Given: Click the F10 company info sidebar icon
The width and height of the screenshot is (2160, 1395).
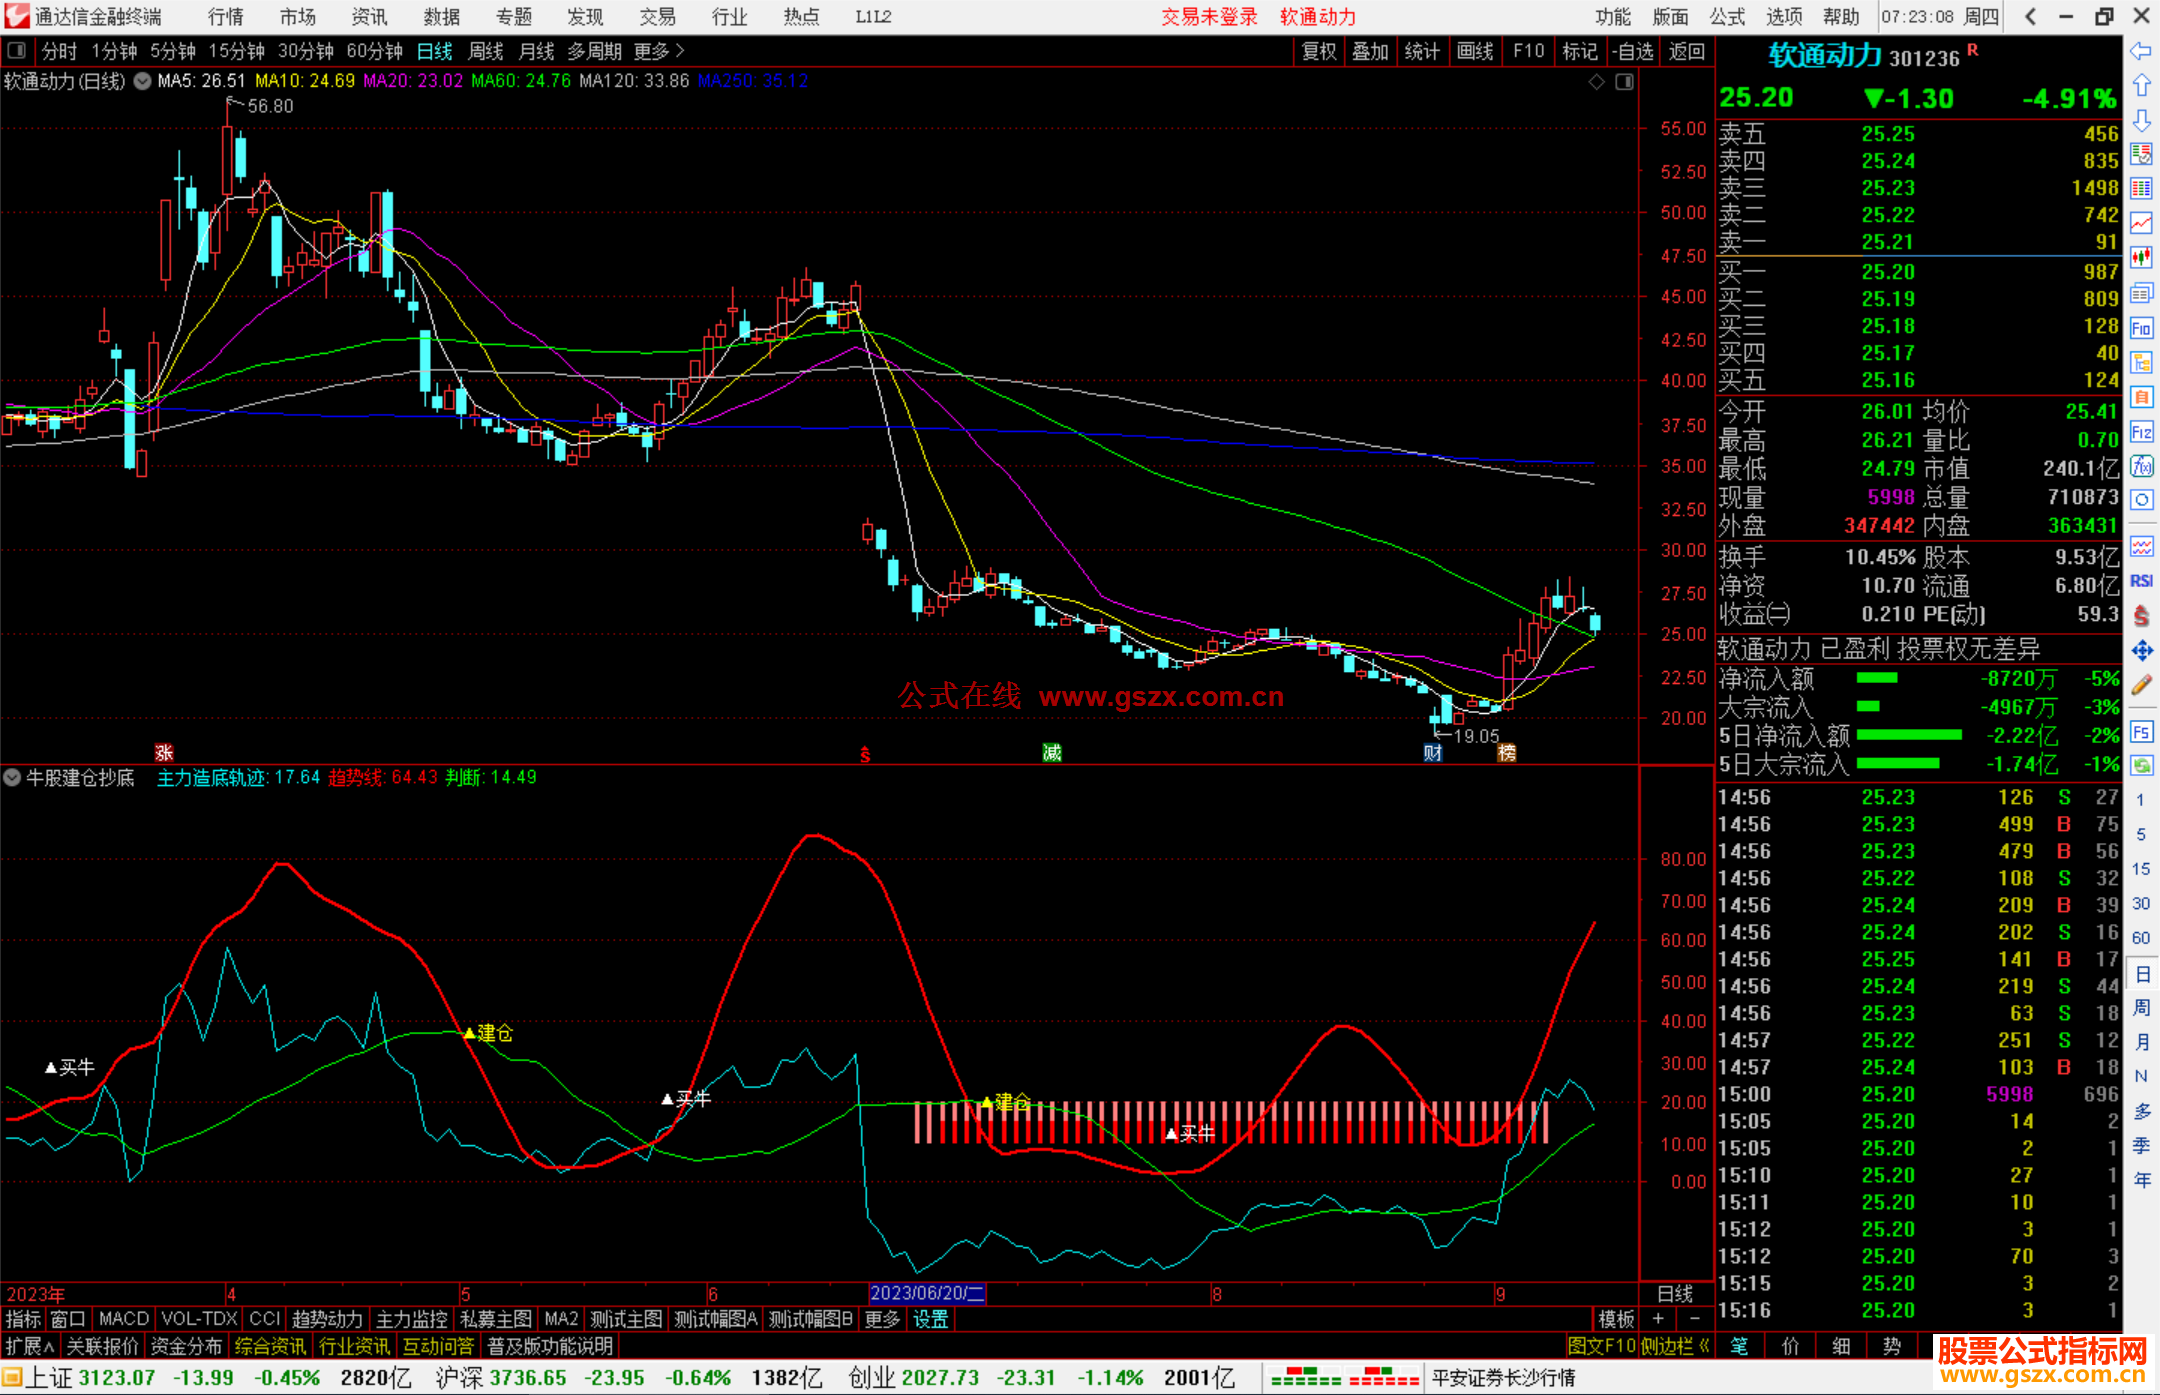Looking at the screenshot, I should point(2141,328).
